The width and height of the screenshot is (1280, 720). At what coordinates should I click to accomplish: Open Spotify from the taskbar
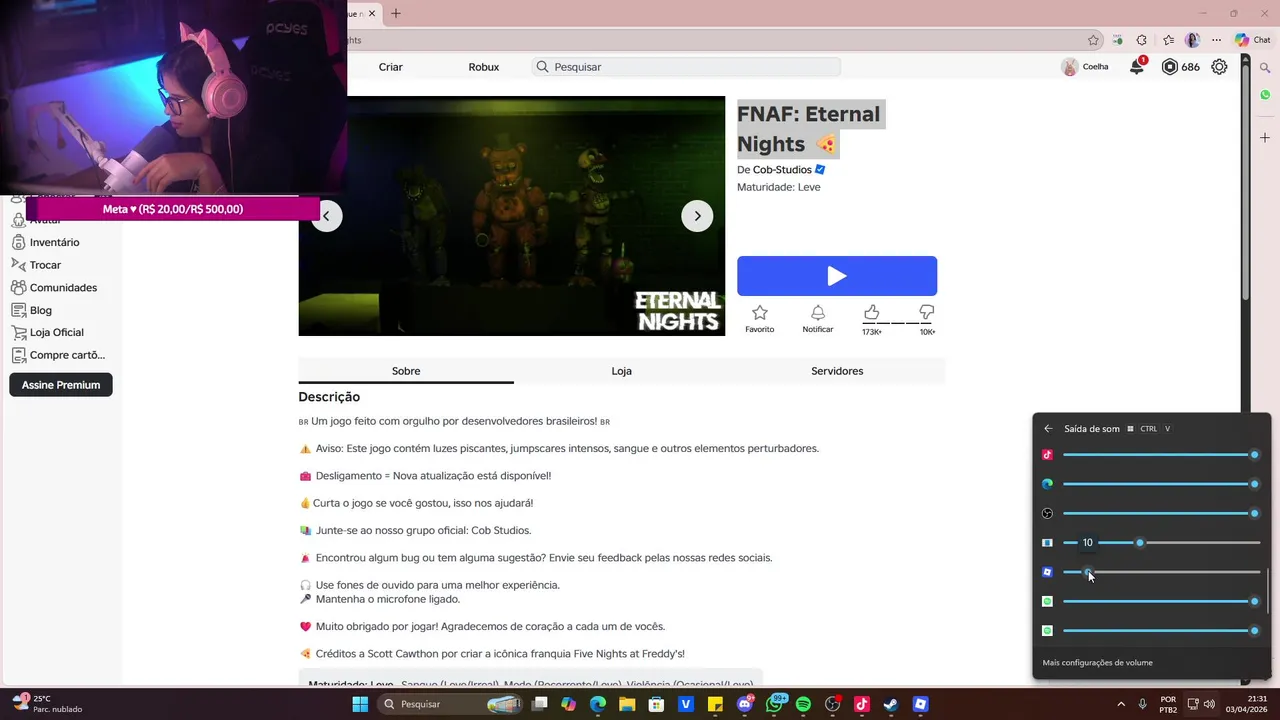coord(803,704)
